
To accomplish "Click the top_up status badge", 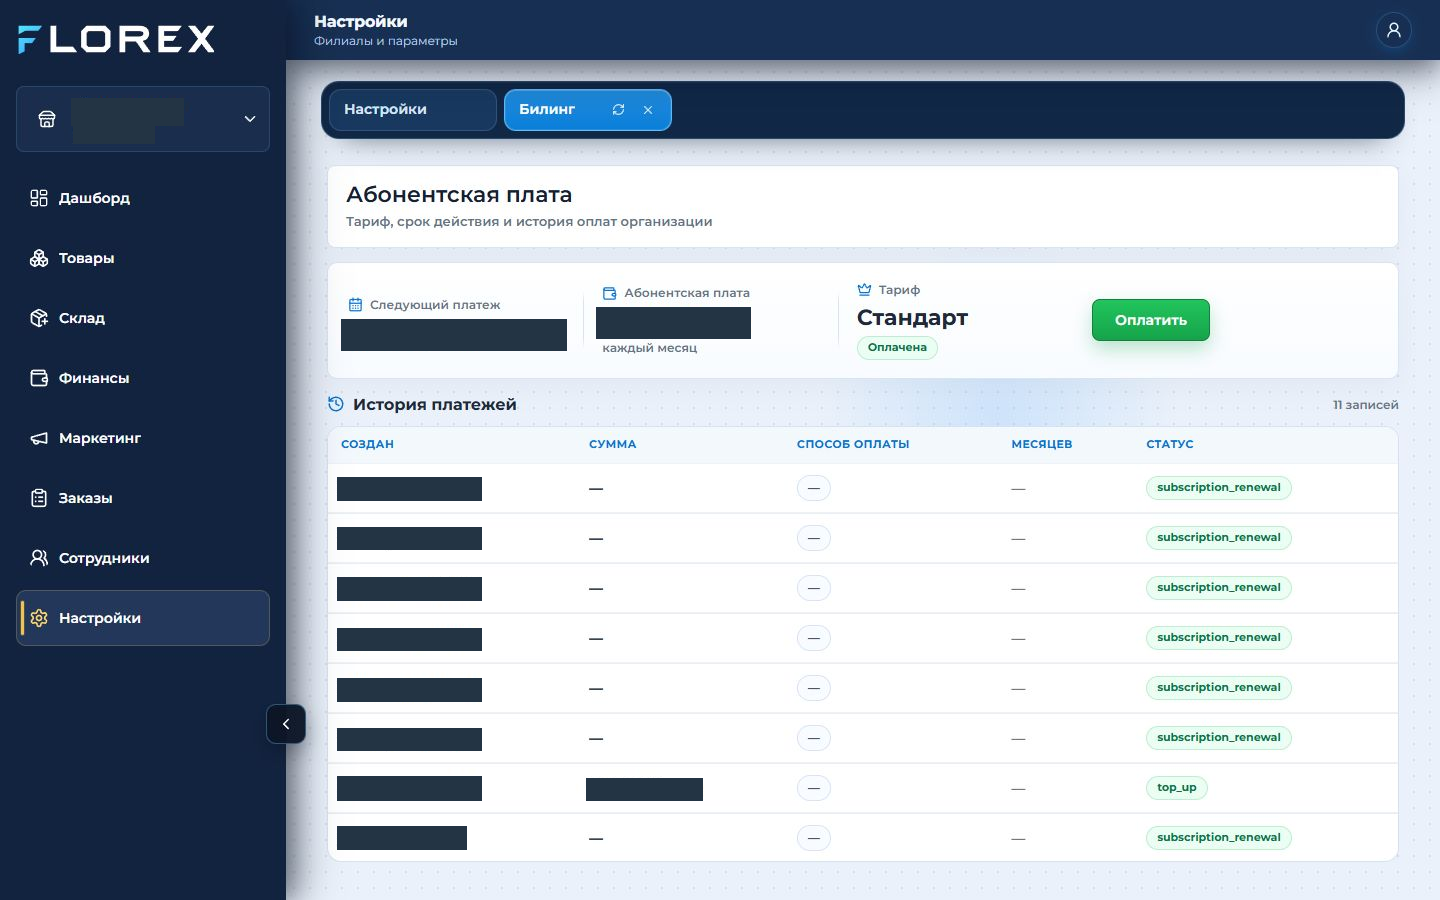I will click(x=1177, y=788).
